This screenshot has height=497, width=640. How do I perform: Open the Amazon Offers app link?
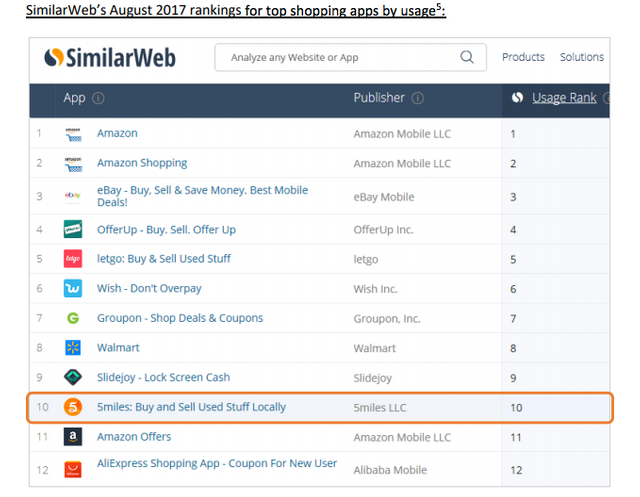click(x=134, y=437)
